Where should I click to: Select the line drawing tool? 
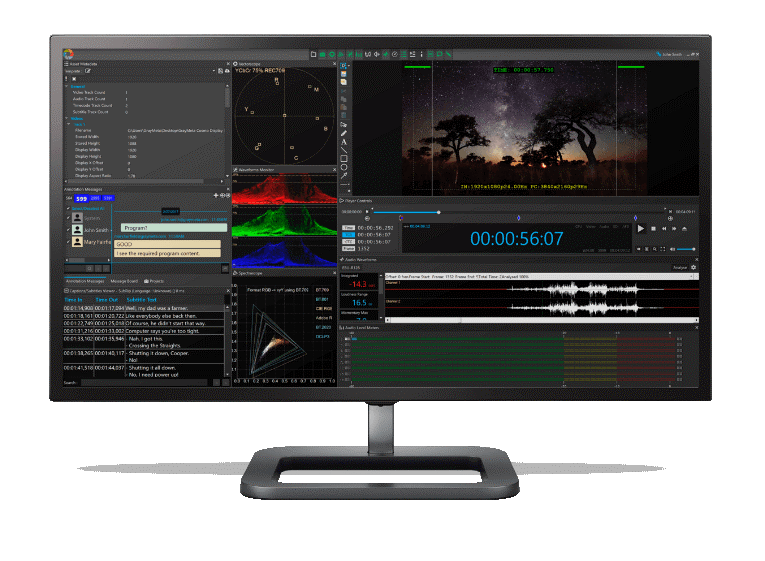(343, 150)
